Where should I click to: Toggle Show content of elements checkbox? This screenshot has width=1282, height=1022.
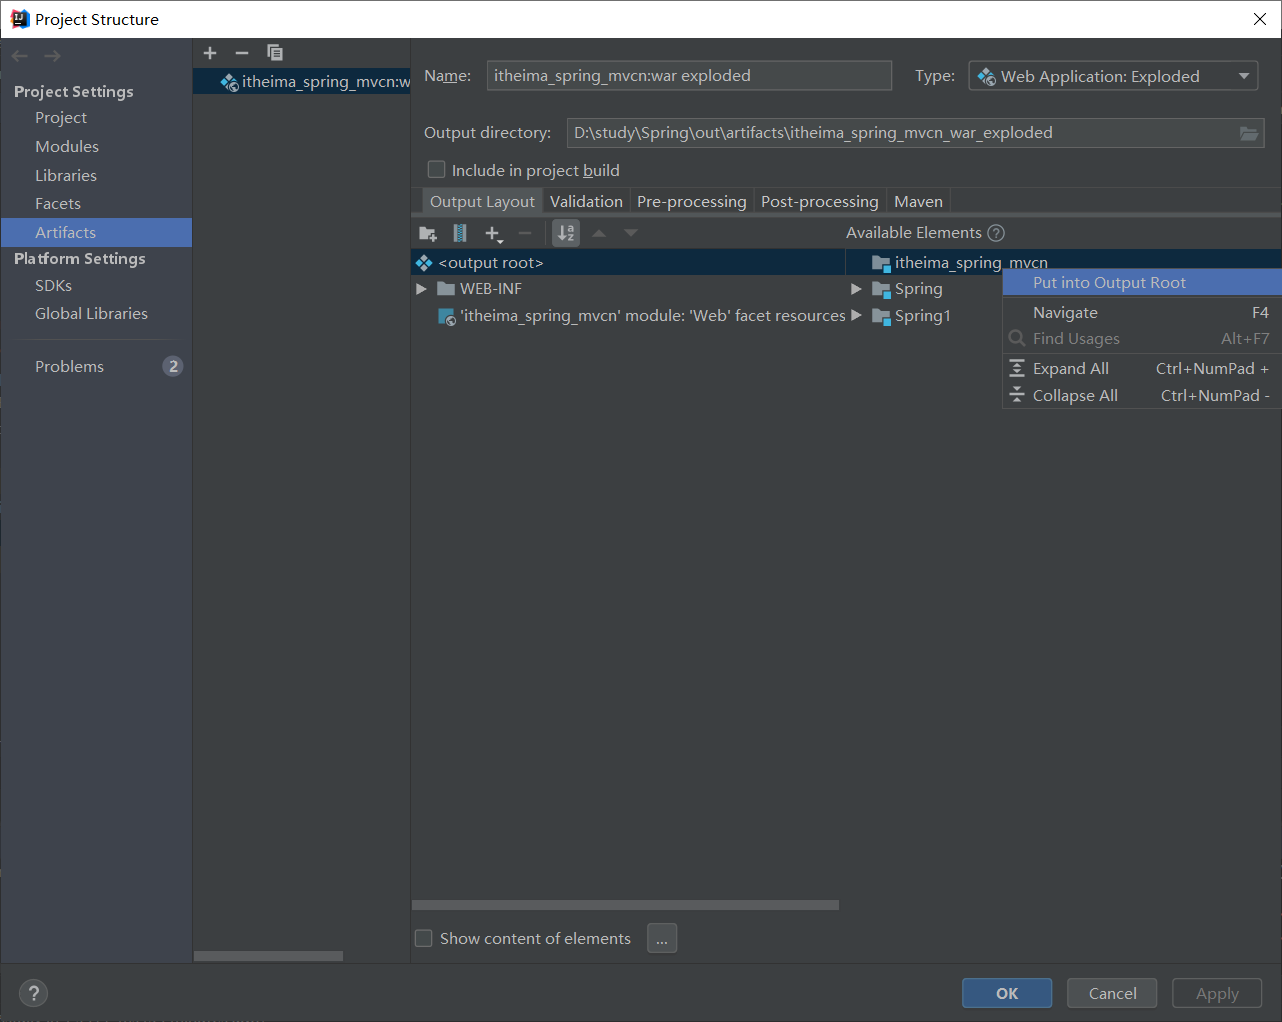(424, 938)
